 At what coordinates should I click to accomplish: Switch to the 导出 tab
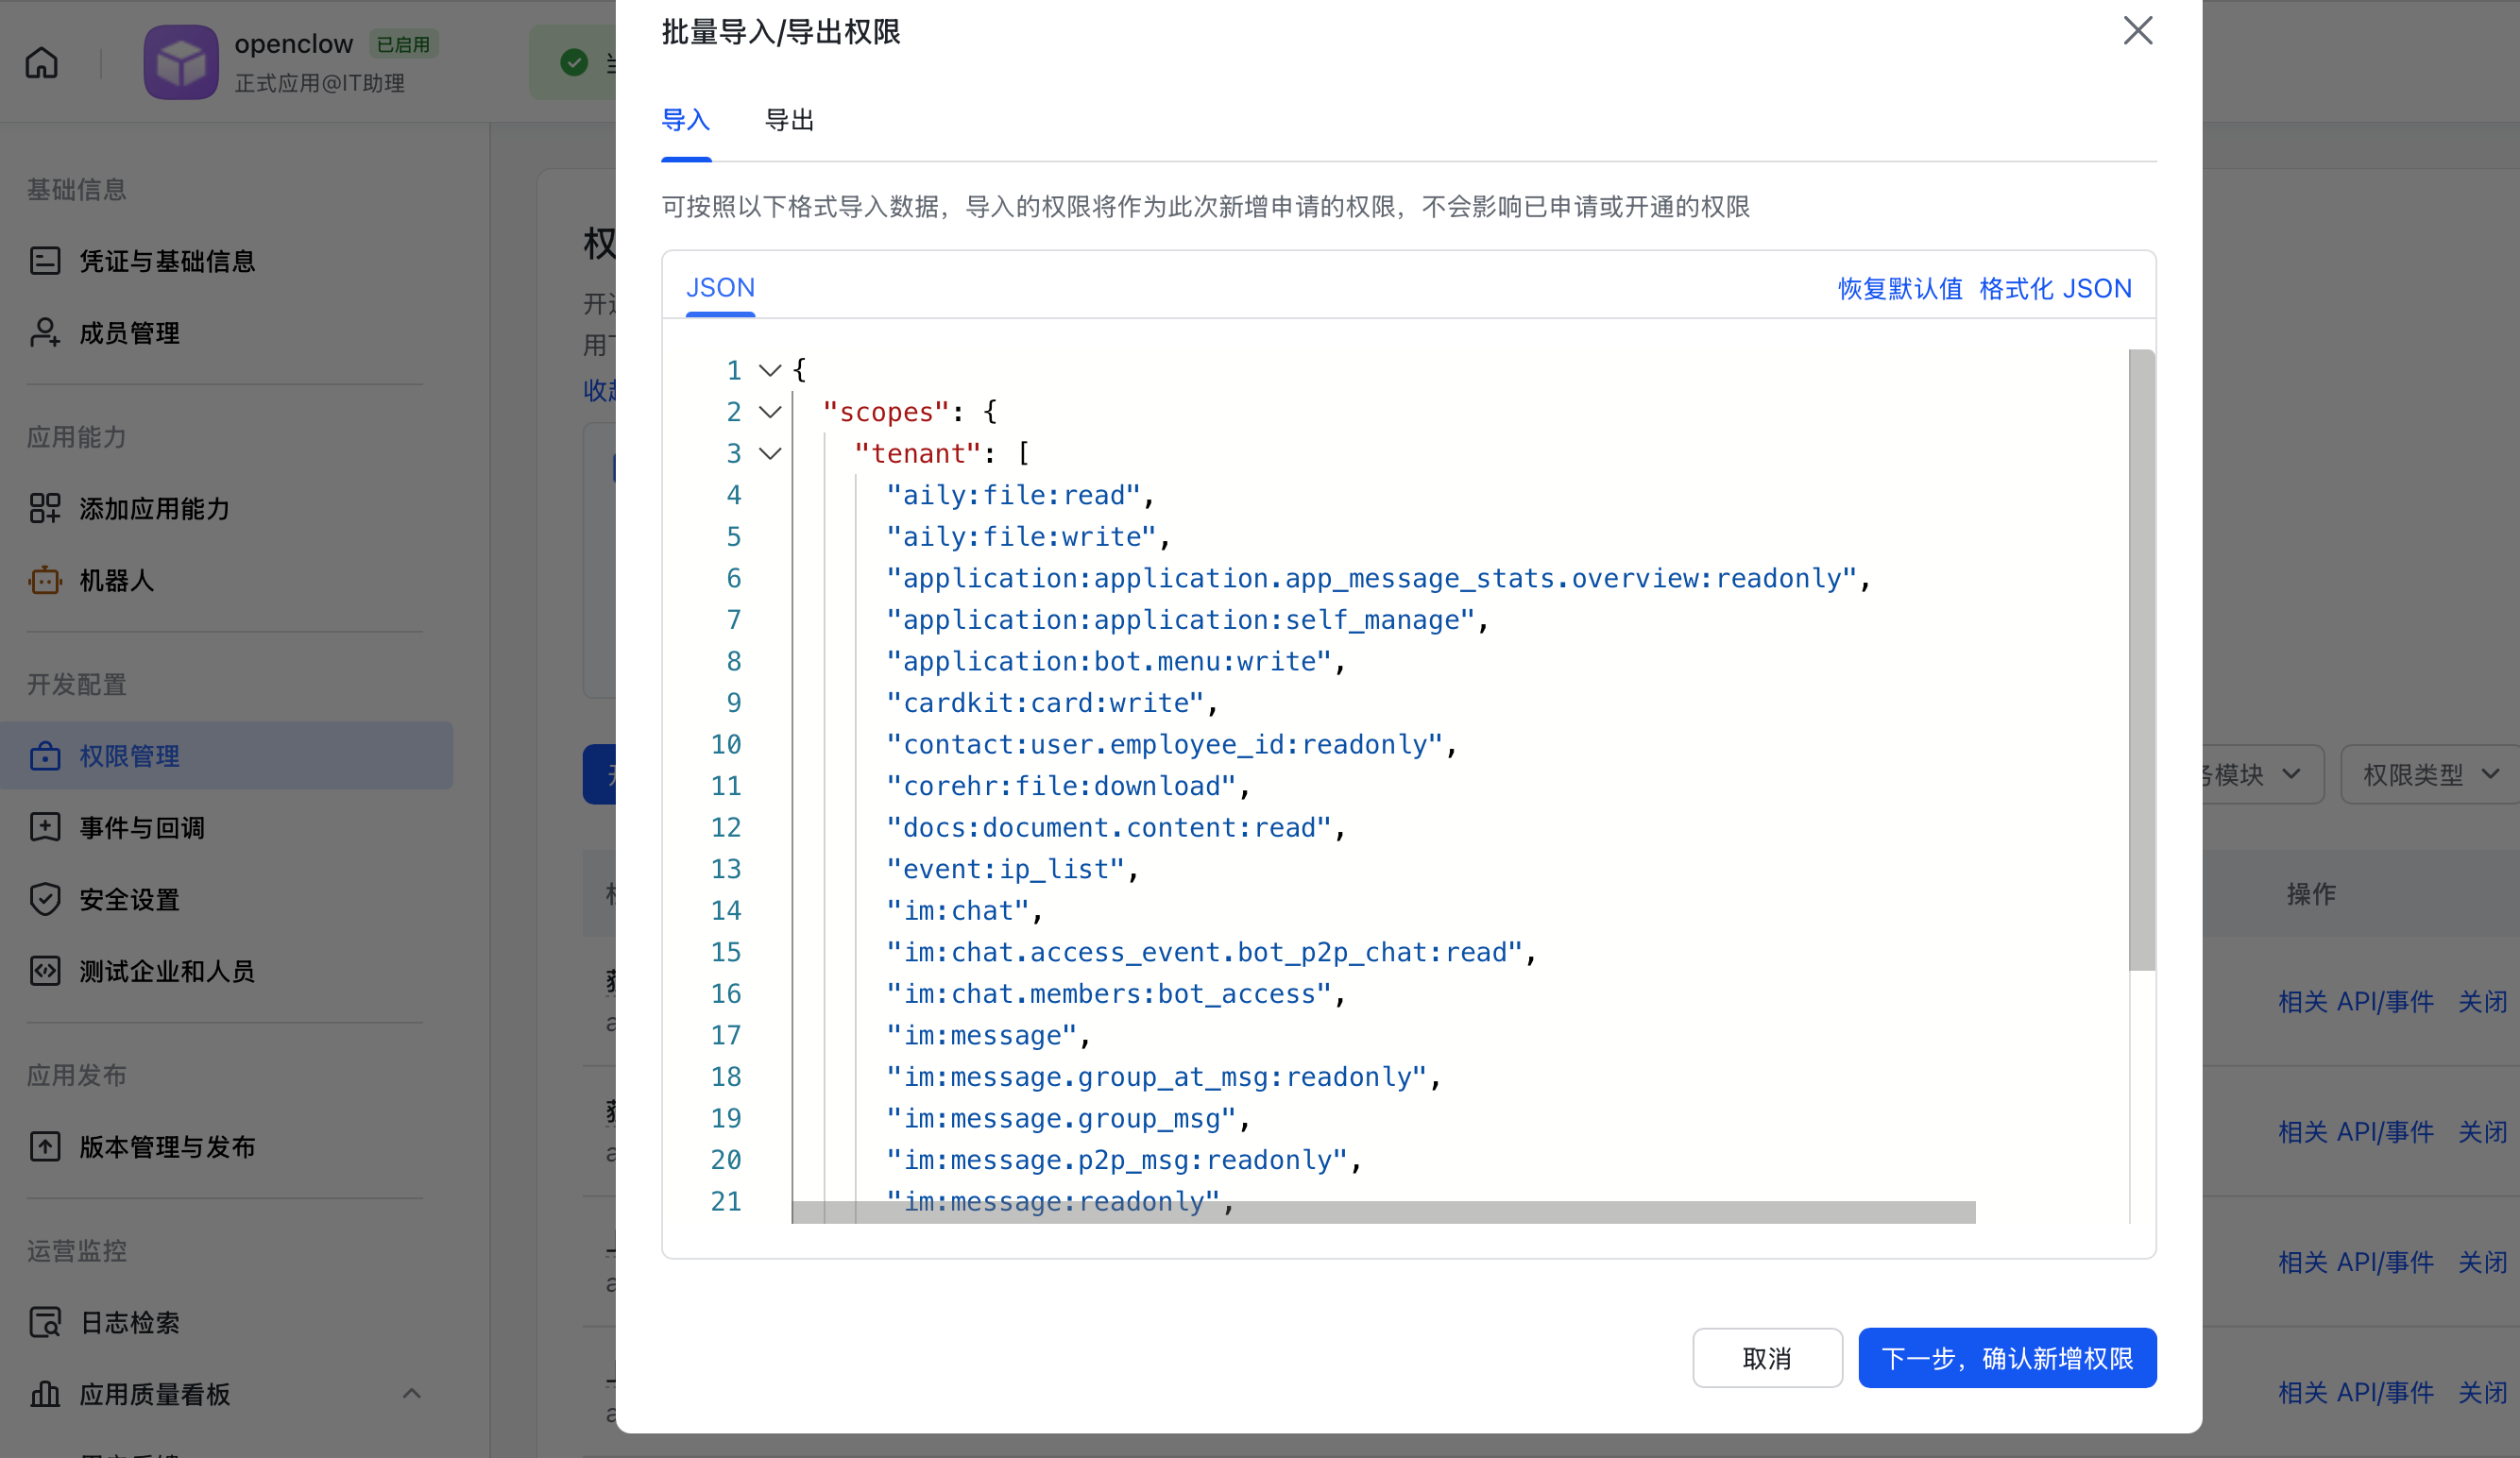[x=789, y=120]
